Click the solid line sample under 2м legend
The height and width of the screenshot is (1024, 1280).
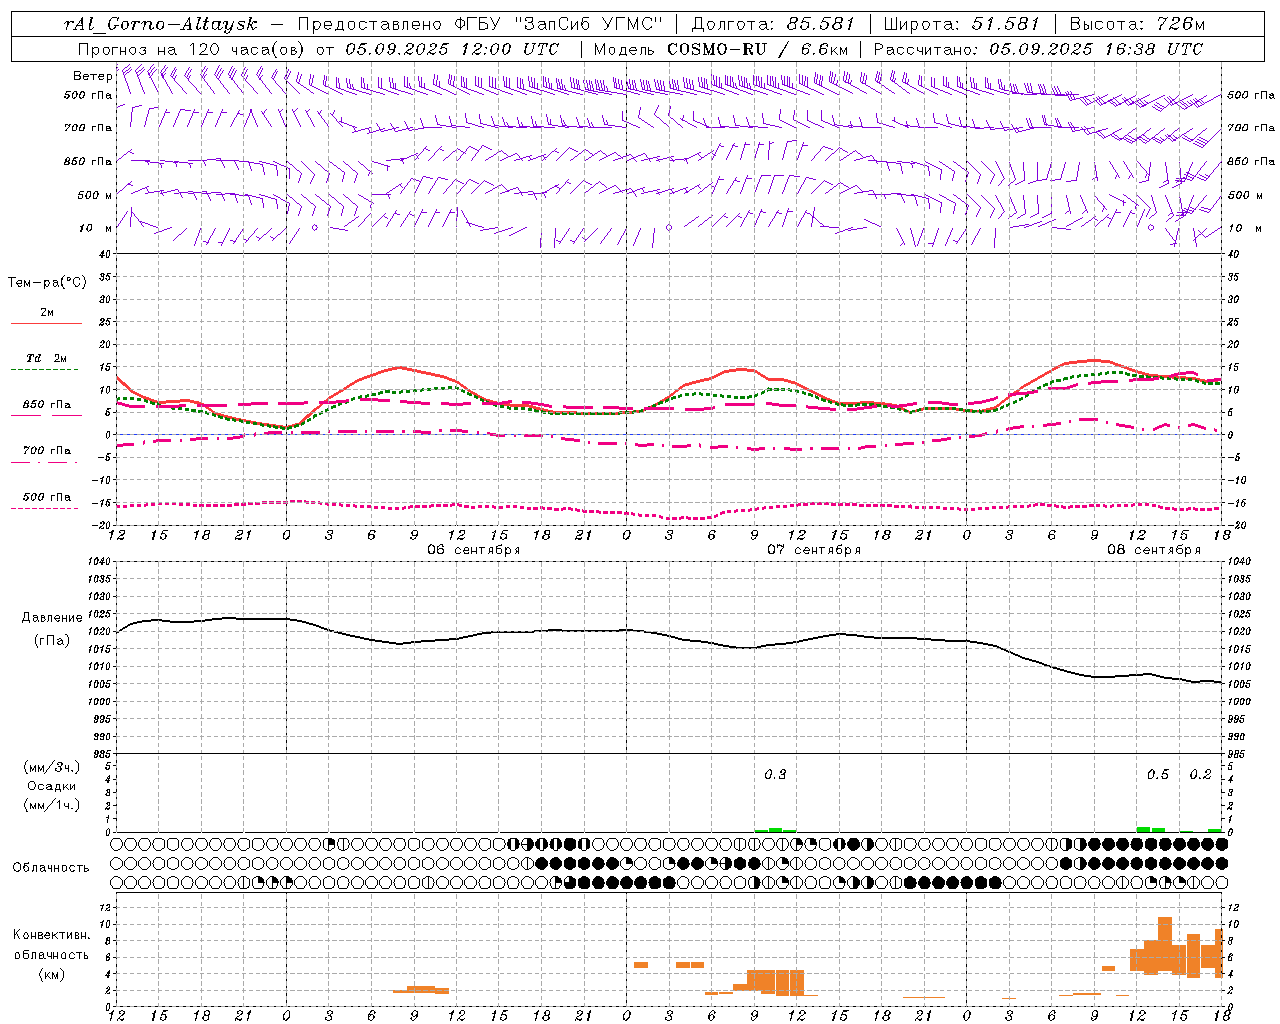46,324
